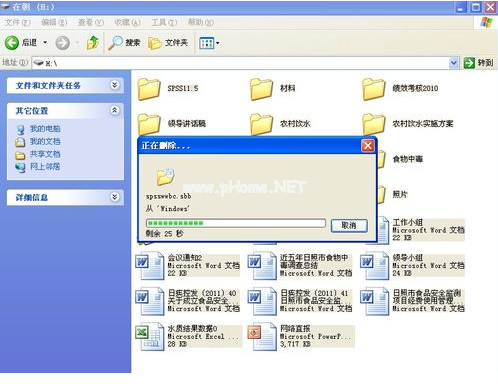Go up one folder level icon
Image resolution: width=498 pixels, height=391 pixels.
[x=92, y=43]
